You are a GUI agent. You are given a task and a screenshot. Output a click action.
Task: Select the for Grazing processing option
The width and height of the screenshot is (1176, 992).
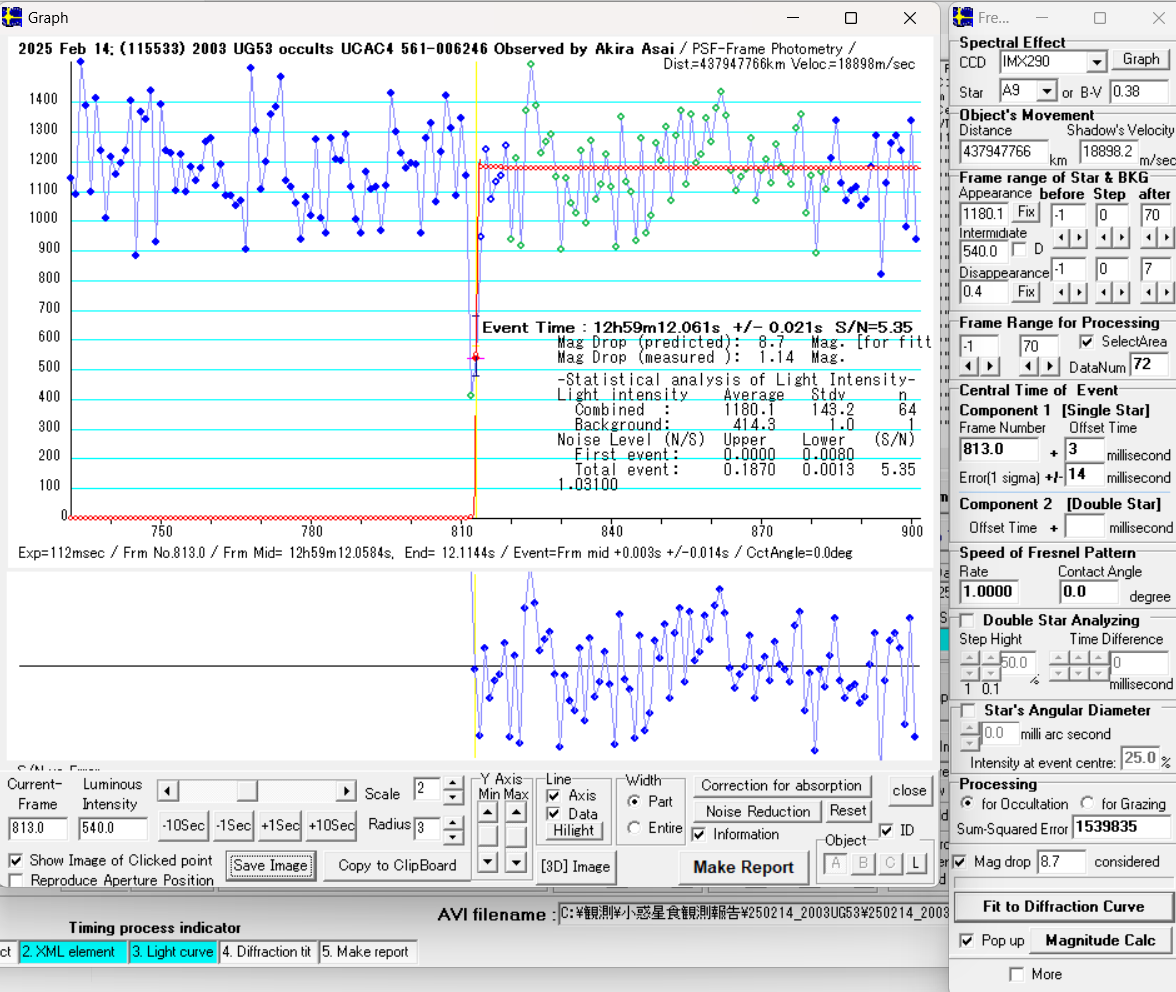point(1086,804)
